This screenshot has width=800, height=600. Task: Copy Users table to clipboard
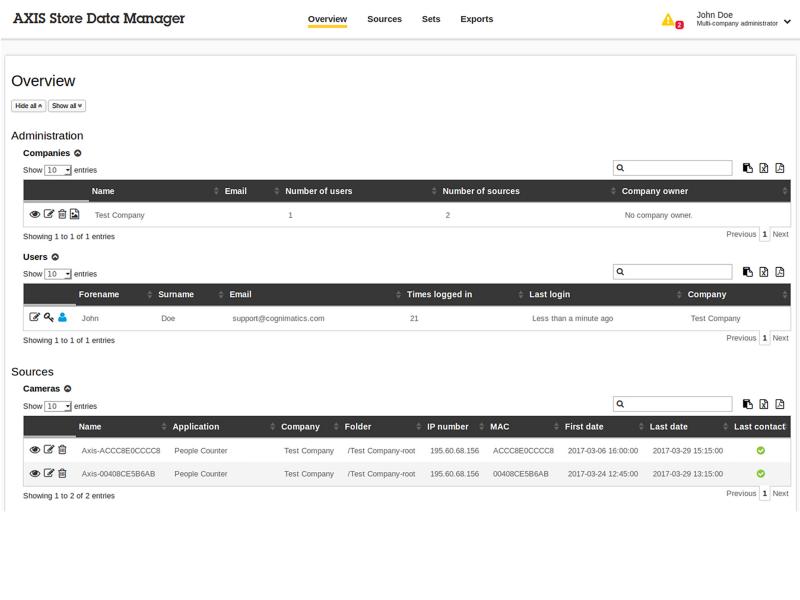tap(747, 272)
